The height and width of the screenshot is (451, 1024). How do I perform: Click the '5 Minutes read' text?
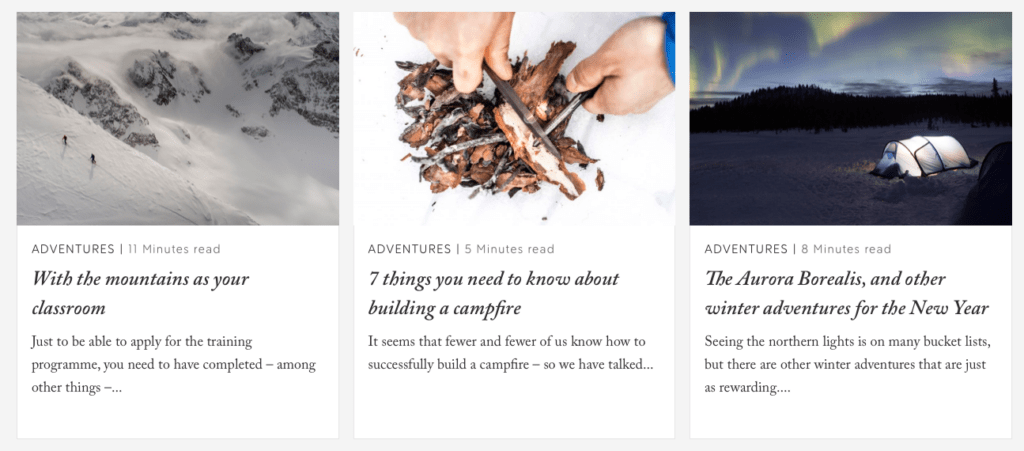click(x=509, y=249)
